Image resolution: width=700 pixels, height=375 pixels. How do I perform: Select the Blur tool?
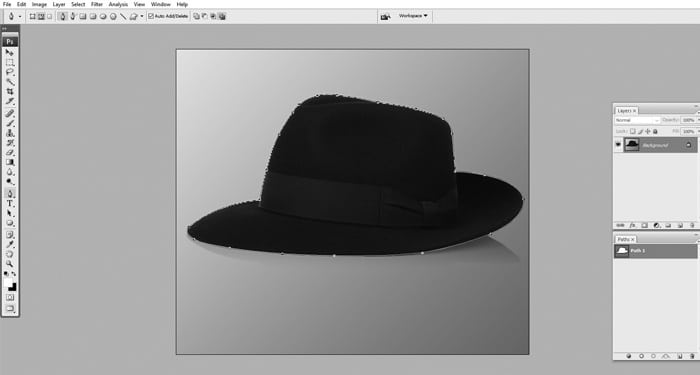tap(9, 172)
